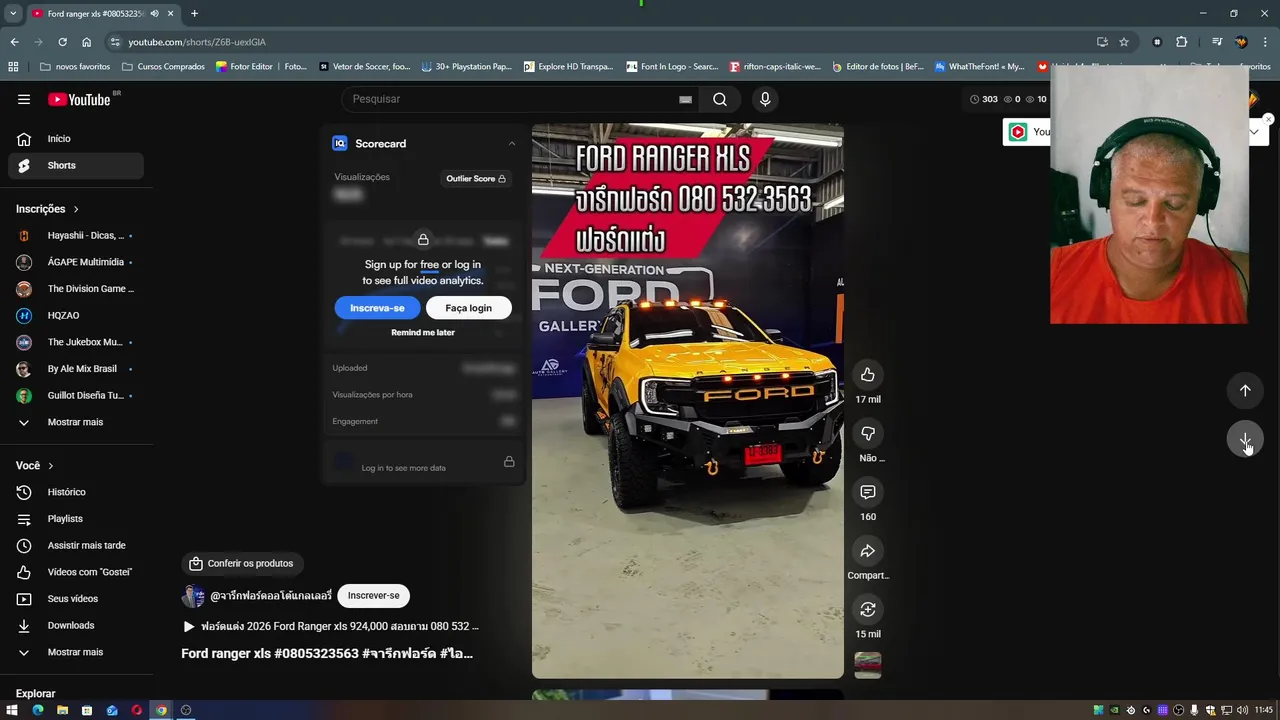Go back in browser history
The image size is (1280, 720).
point(14,42)
